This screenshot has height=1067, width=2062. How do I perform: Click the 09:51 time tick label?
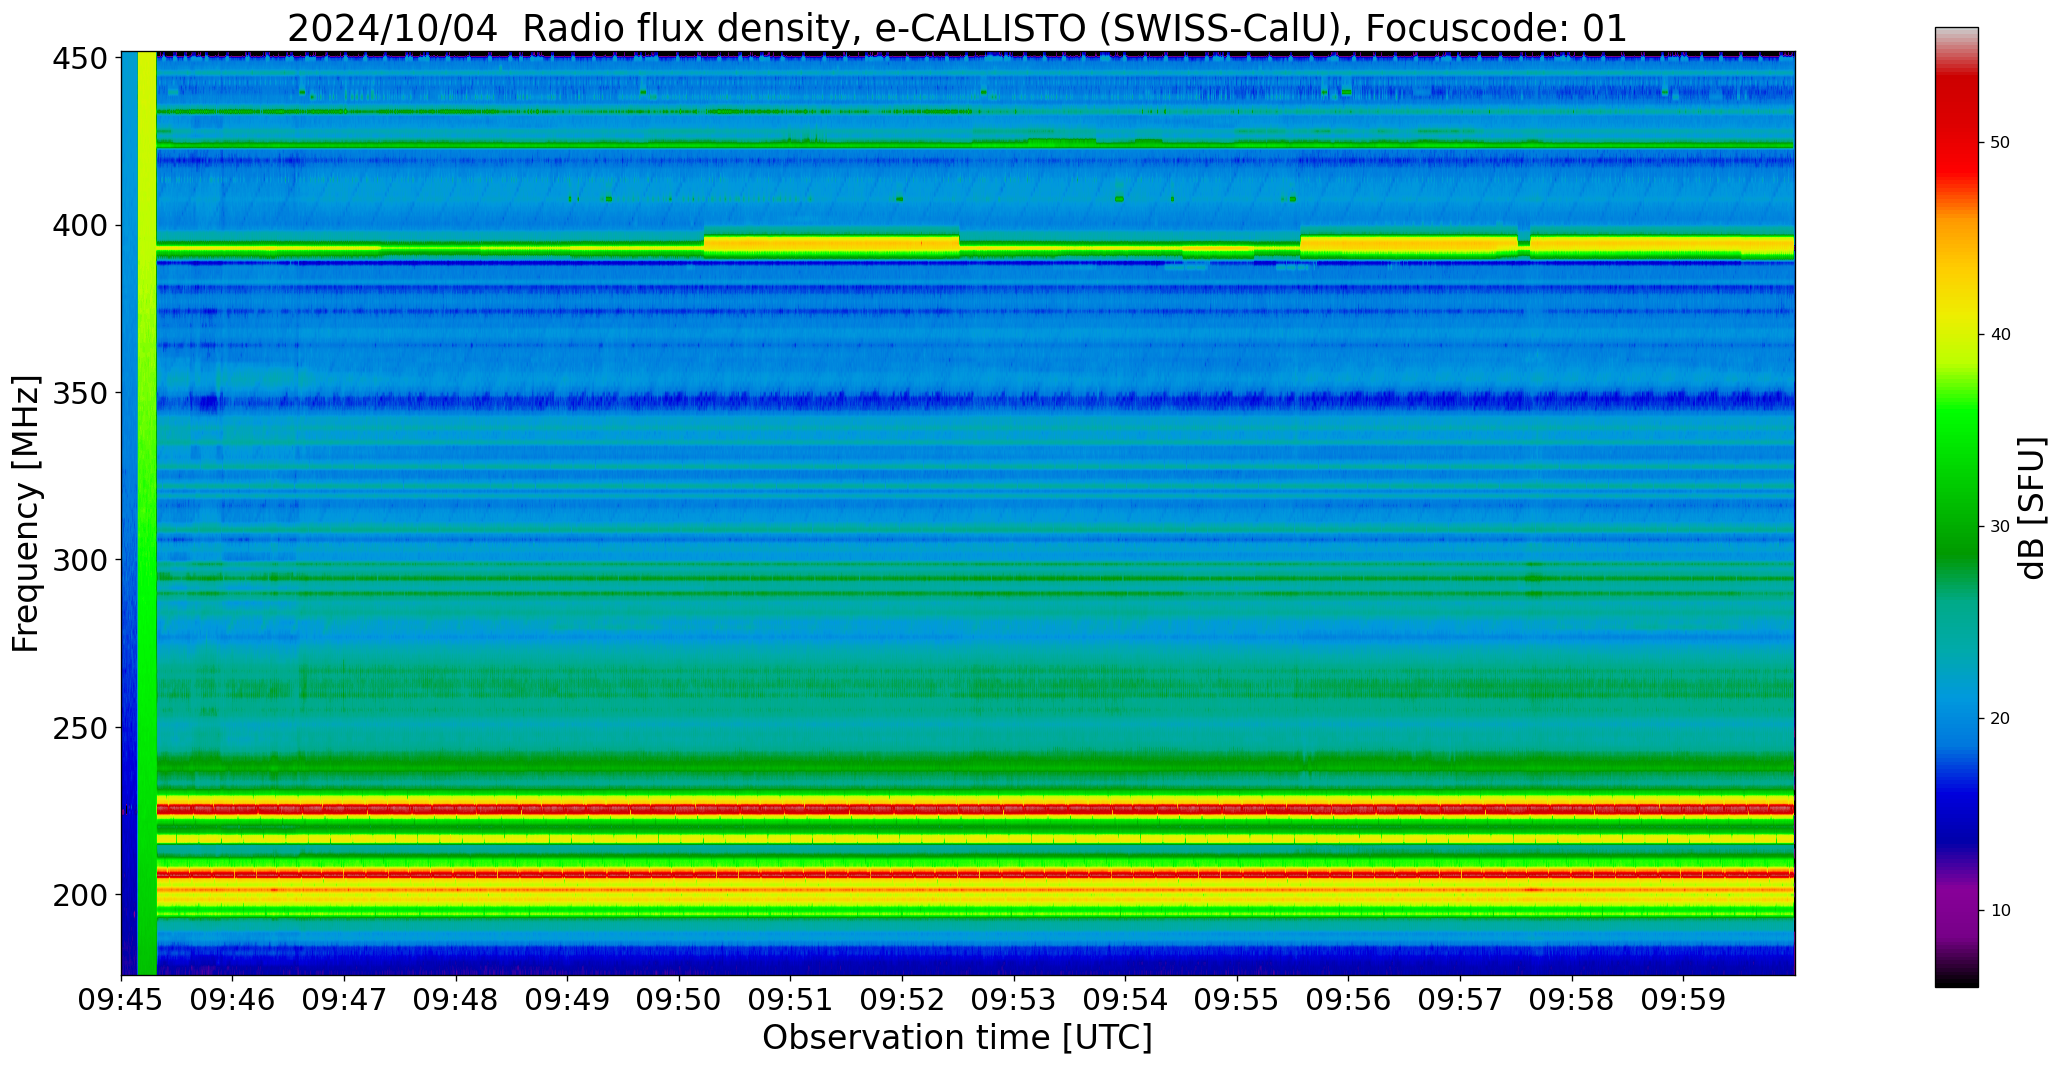click(x=791, y=1000)
